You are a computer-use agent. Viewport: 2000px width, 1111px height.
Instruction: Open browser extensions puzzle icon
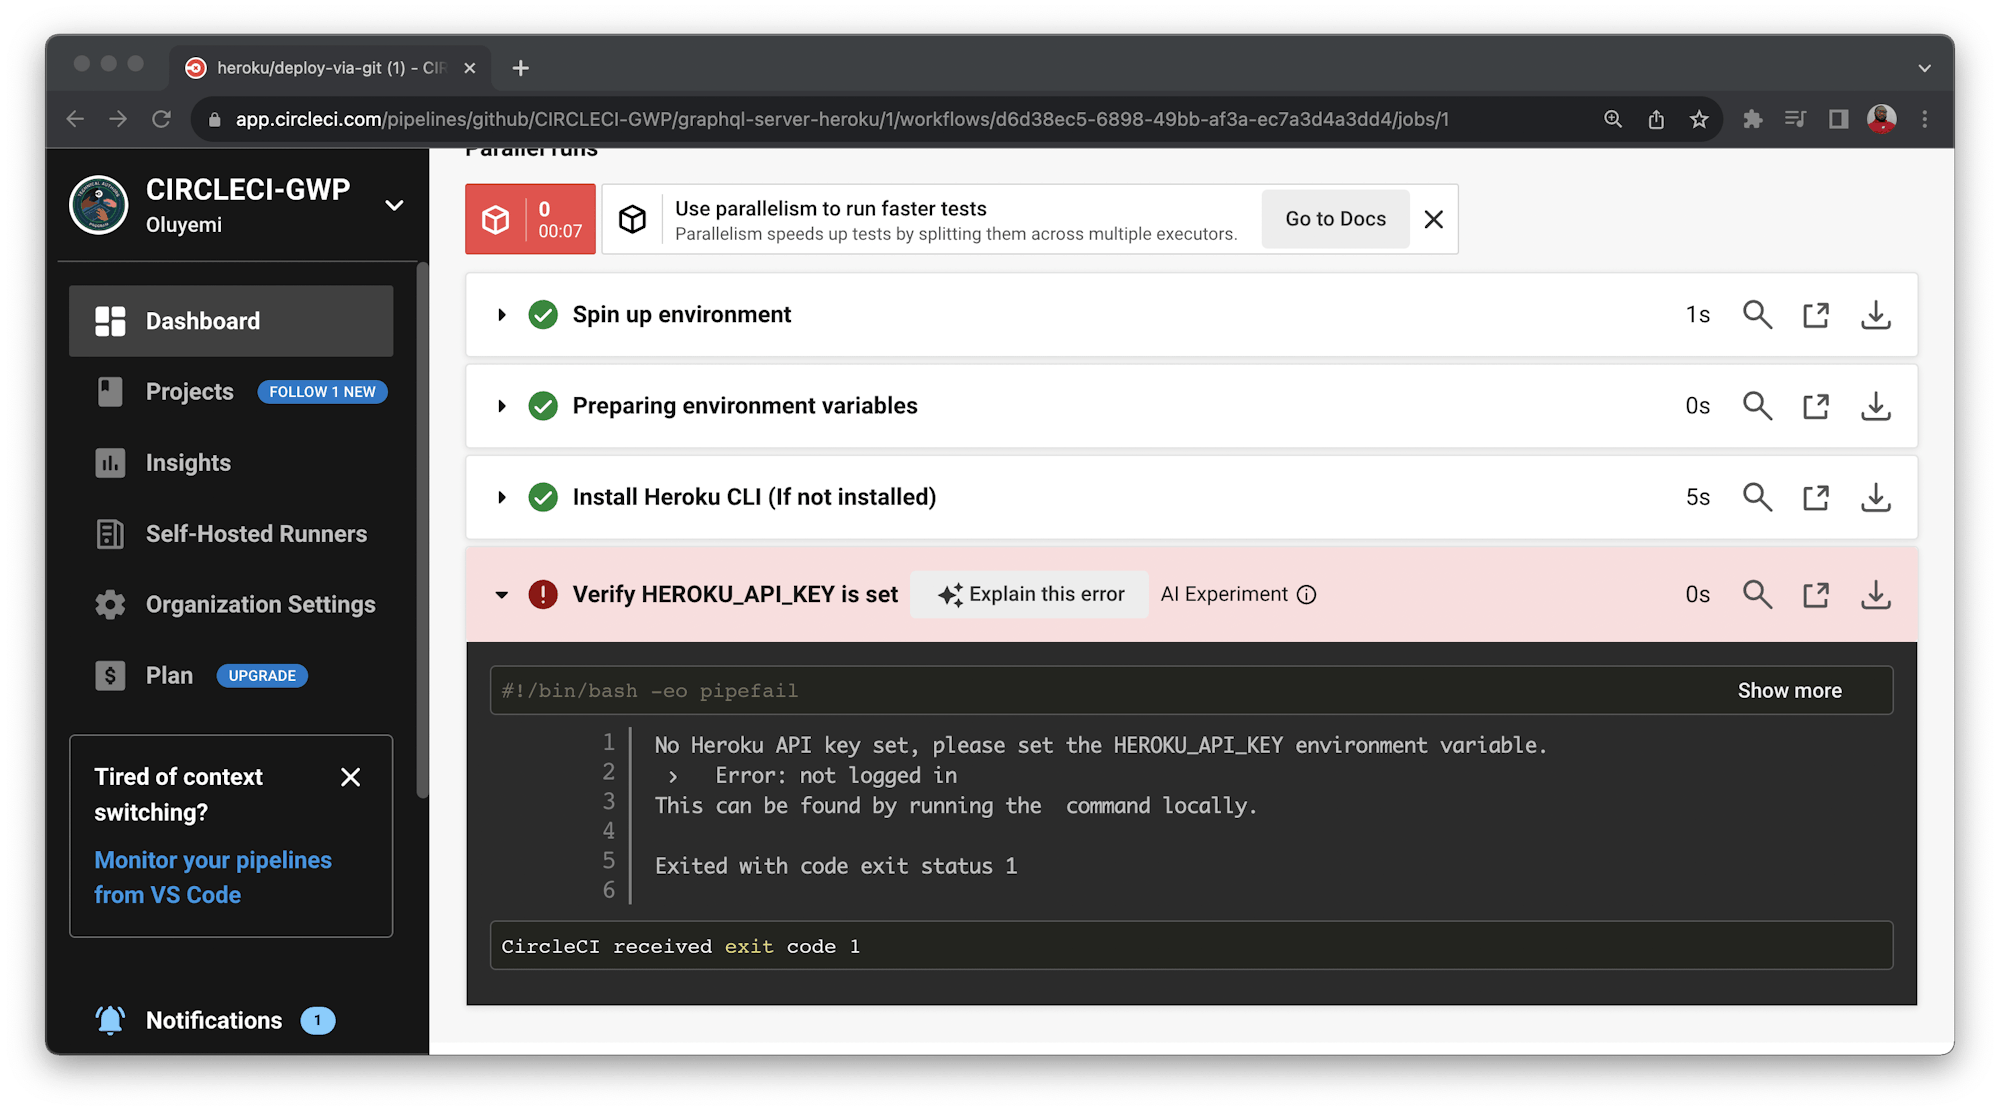pos(1752,120)
